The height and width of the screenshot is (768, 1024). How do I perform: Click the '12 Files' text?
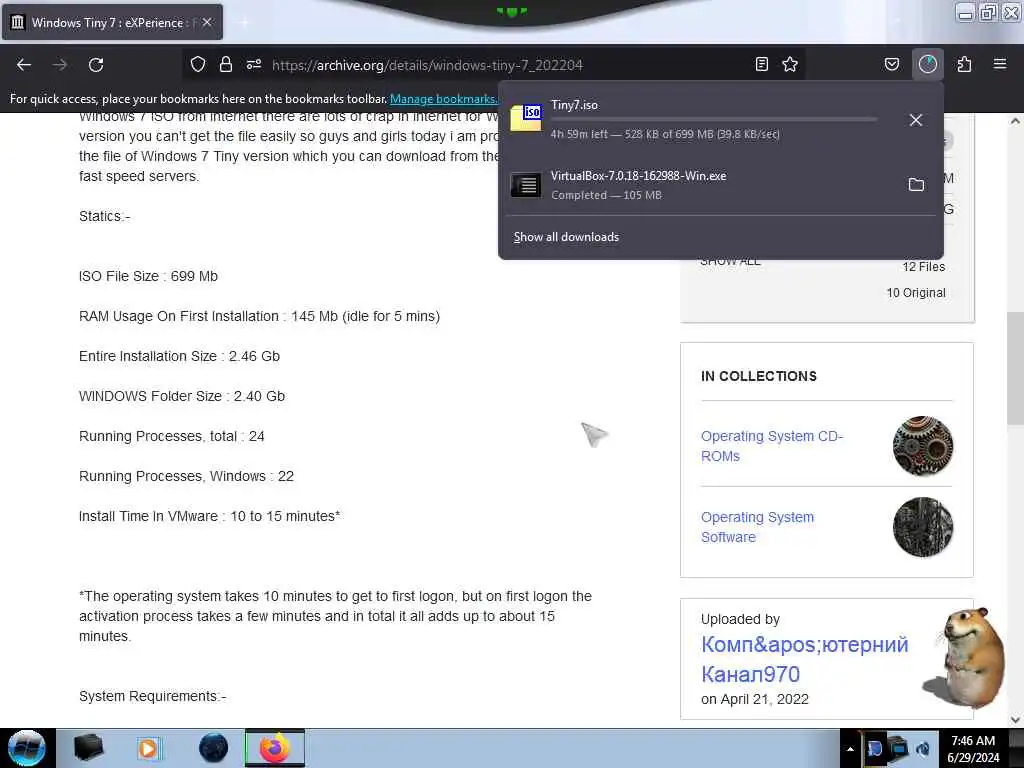coord(923,266)
